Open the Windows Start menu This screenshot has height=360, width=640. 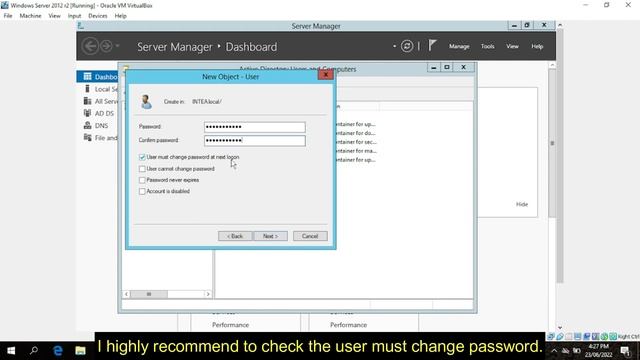pos(11,351)
